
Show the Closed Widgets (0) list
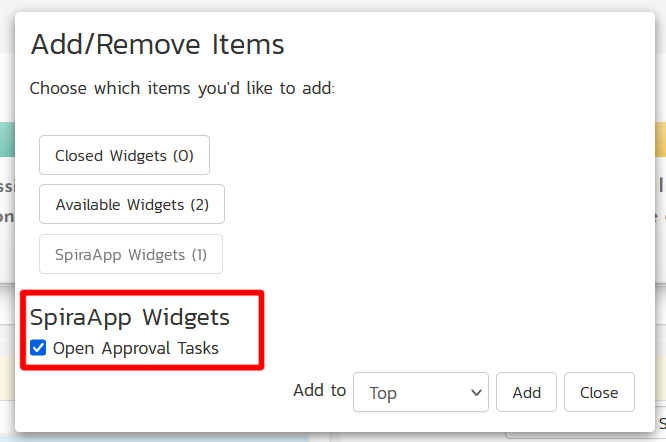pos(124,155)
